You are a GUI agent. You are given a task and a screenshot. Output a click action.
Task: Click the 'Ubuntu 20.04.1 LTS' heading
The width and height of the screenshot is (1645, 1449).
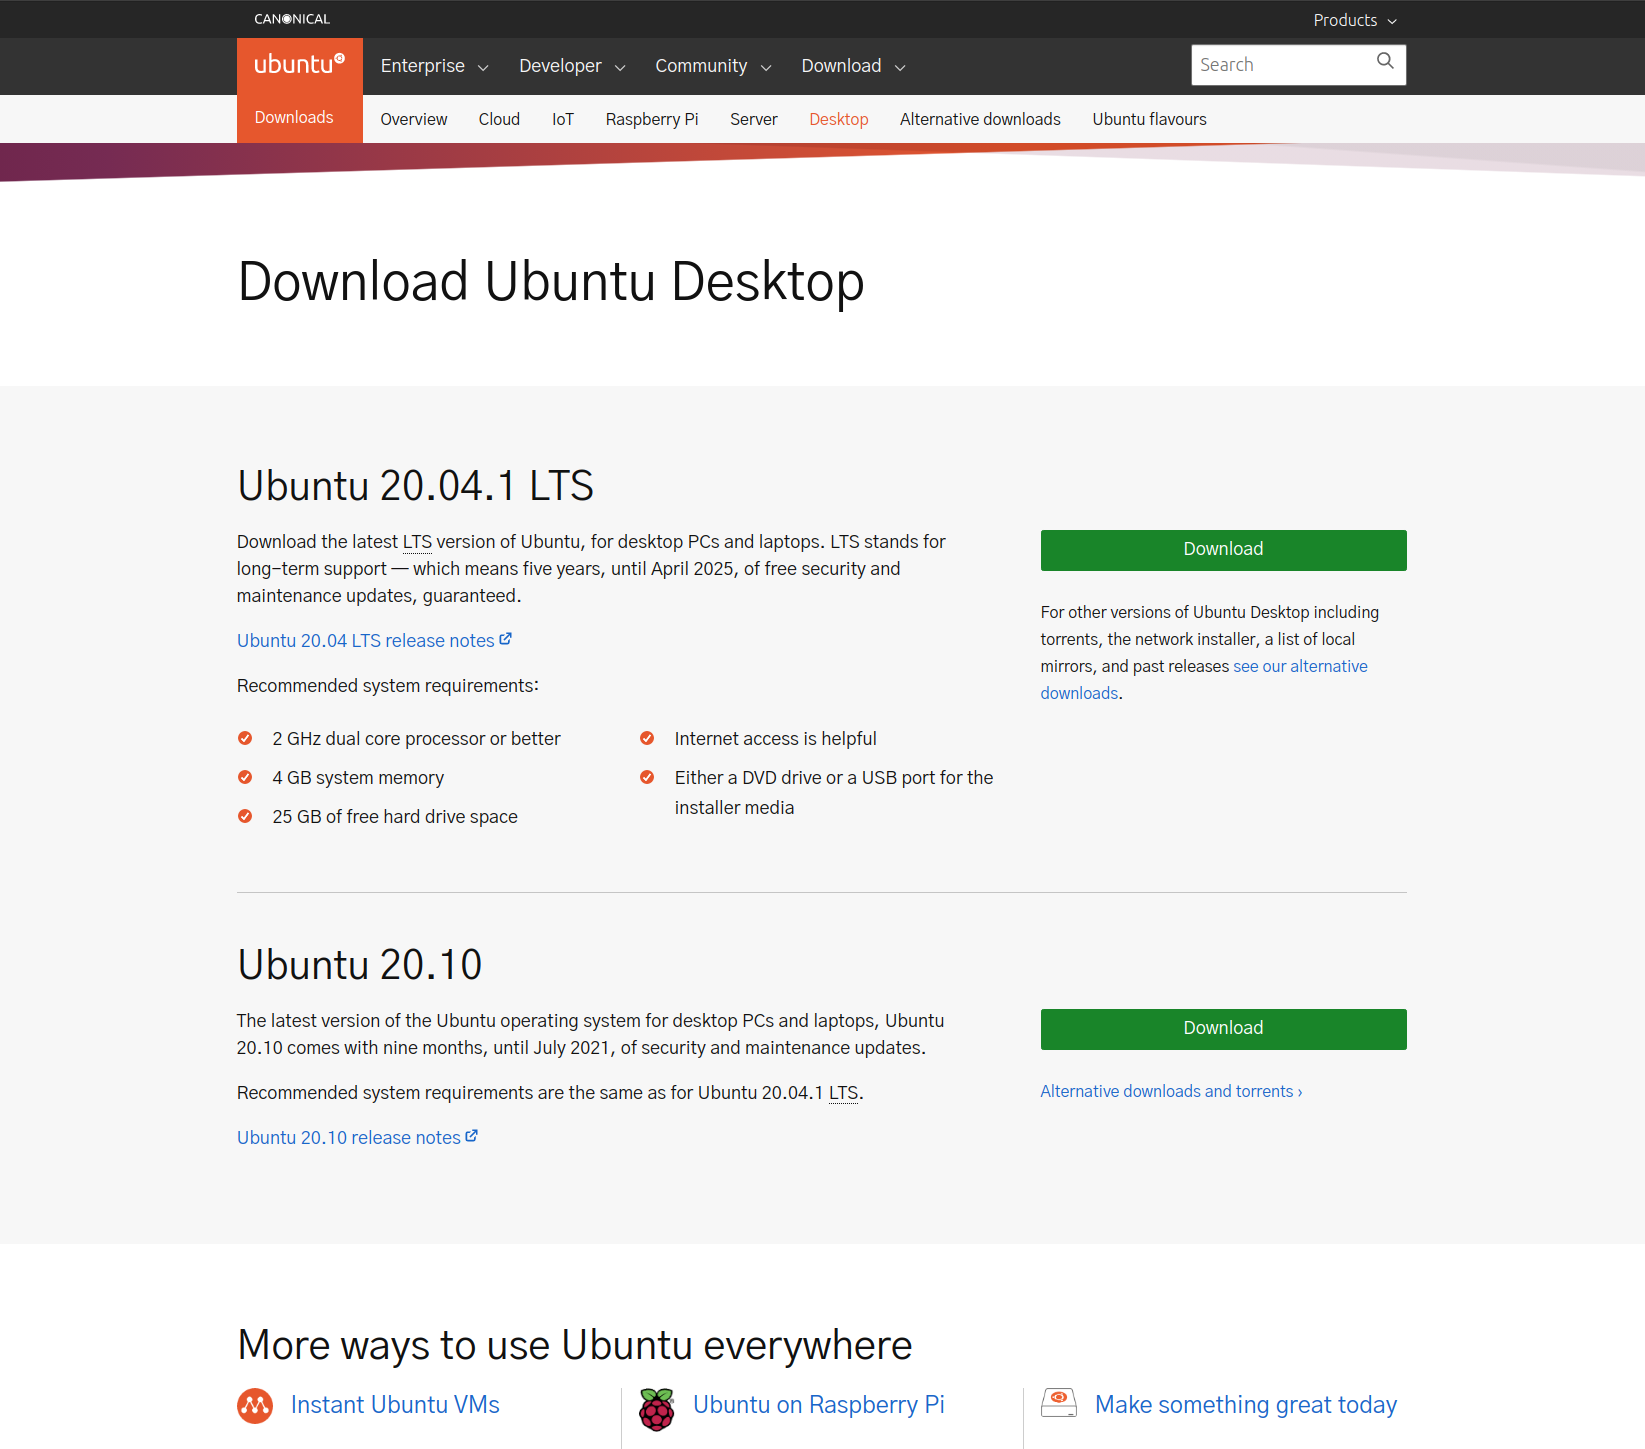click(x=415, y=486)
